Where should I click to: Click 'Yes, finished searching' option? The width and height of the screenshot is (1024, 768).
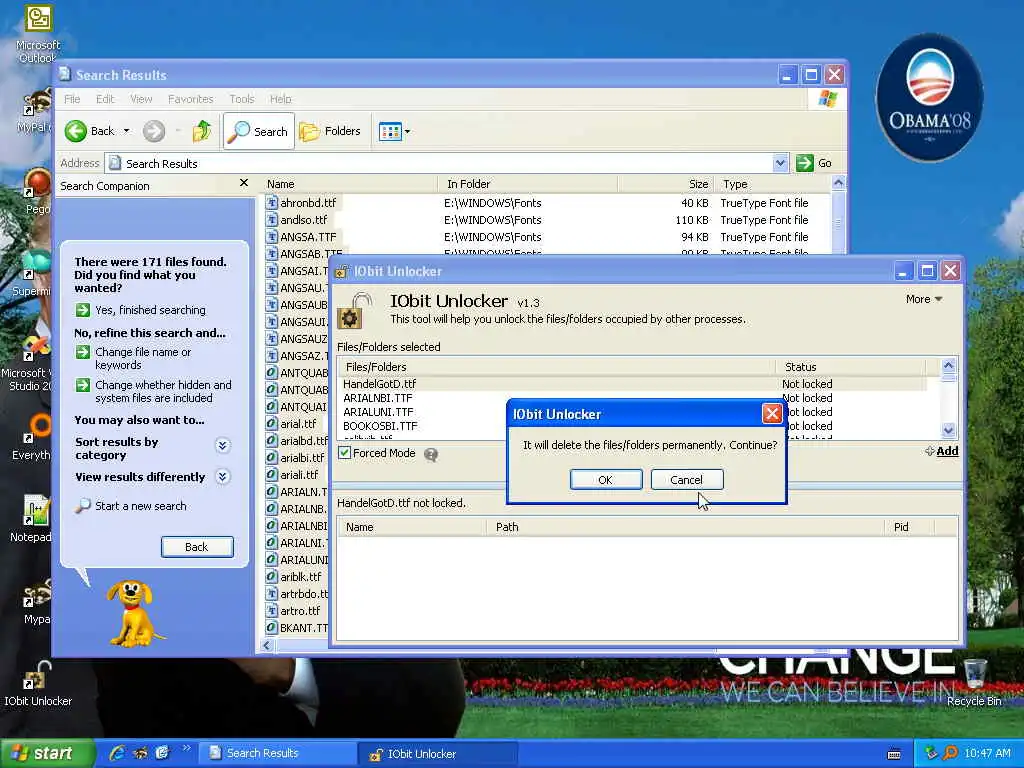point(150,310)
